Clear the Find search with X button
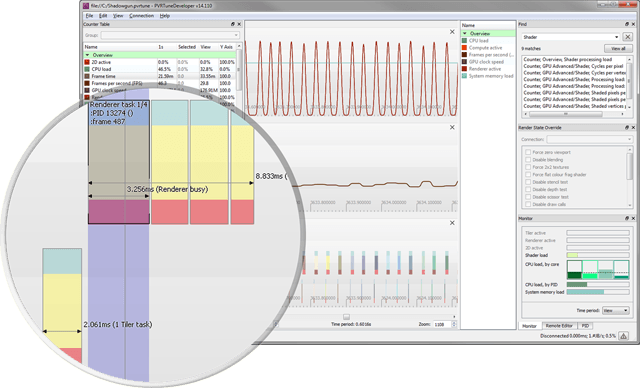 point(627,37)
